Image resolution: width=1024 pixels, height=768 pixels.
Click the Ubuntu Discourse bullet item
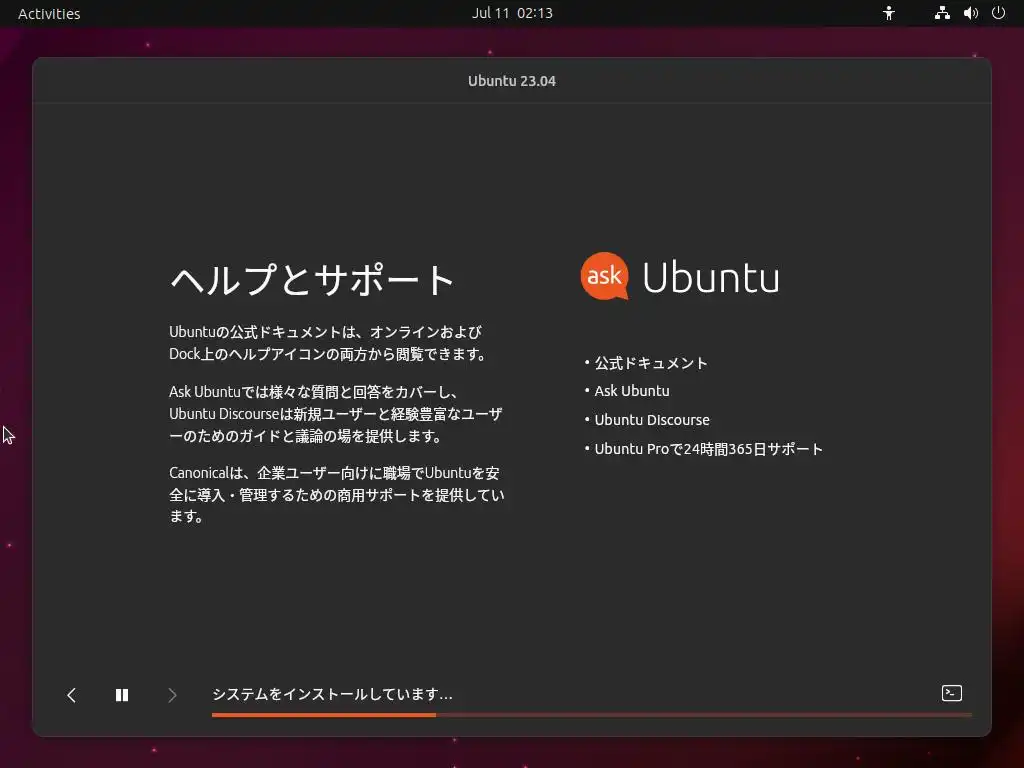pyautogui.click(x=652, y=420)
